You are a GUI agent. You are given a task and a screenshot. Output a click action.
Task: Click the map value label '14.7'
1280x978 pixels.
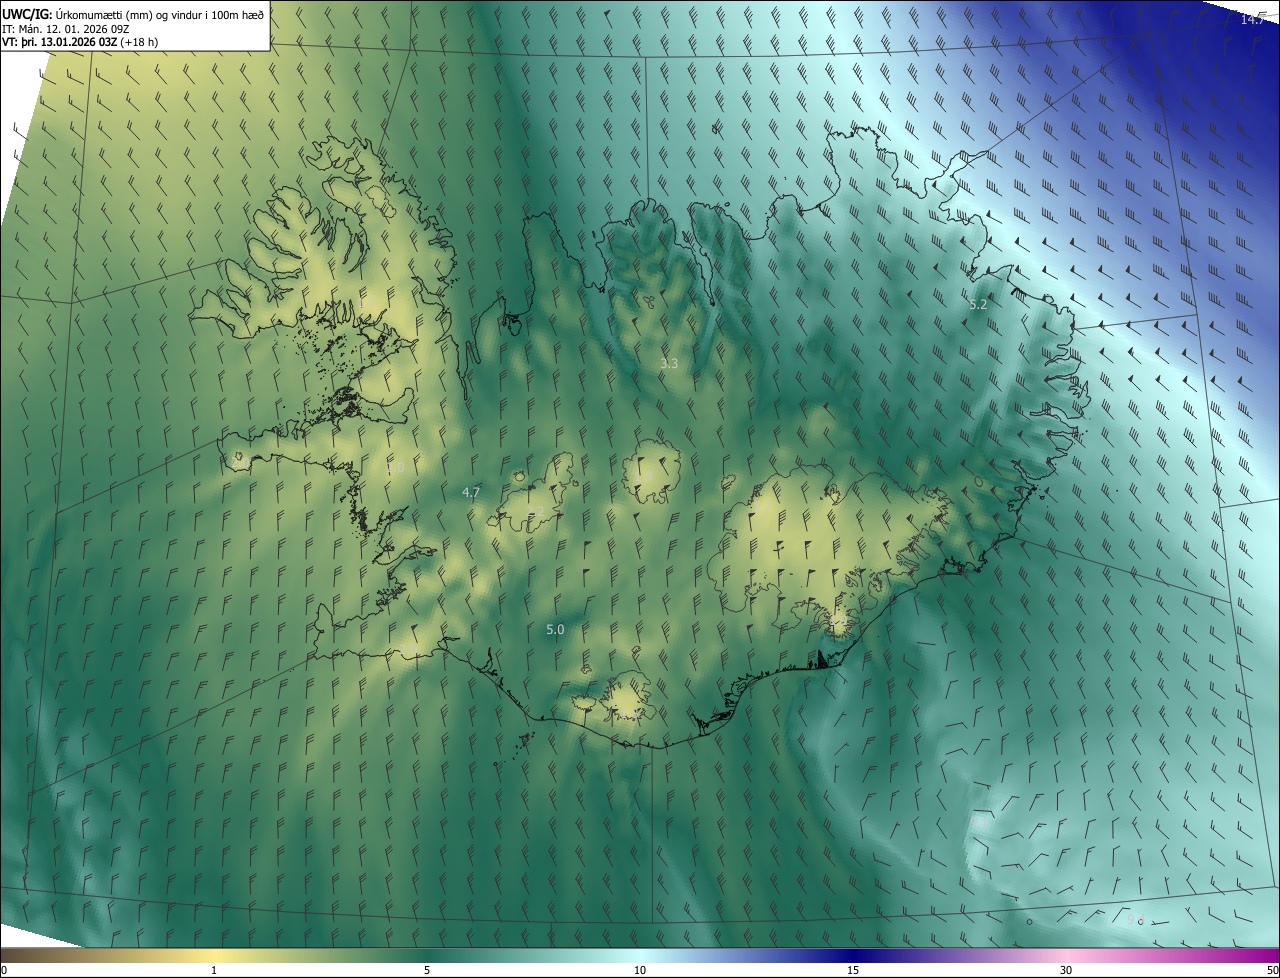tap(1253, 20)
